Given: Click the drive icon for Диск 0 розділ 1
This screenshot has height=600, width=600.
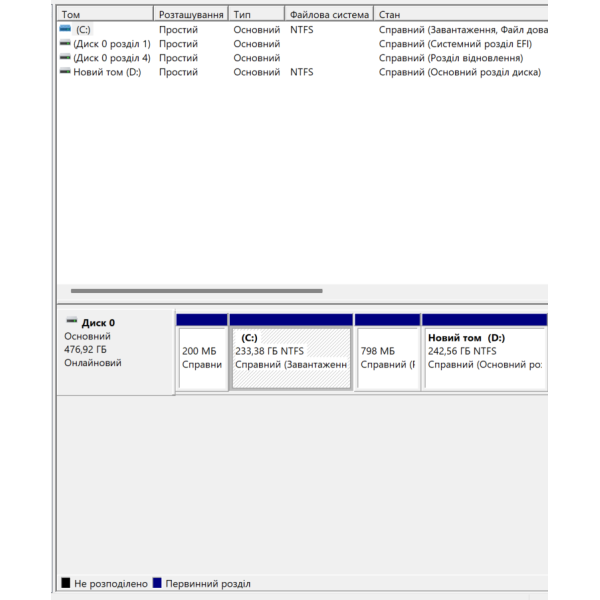Looking at the screenshot, I should (x=65, y=43).
